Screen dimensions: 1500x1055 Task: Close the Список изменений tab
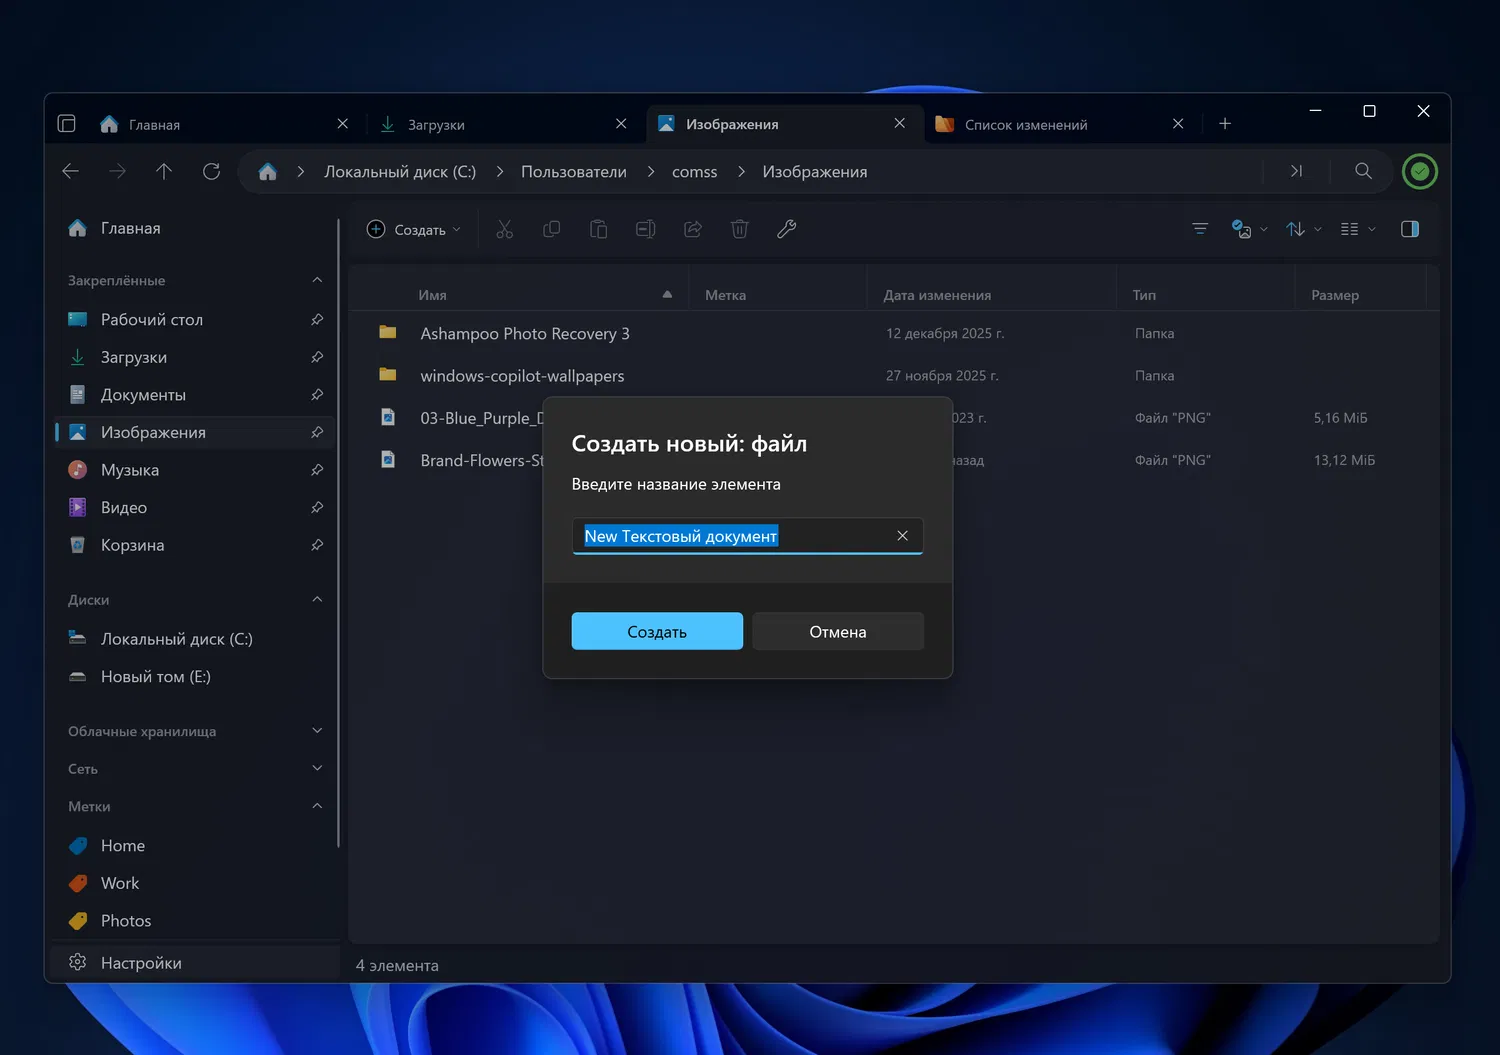click(x=1178, y=124)
